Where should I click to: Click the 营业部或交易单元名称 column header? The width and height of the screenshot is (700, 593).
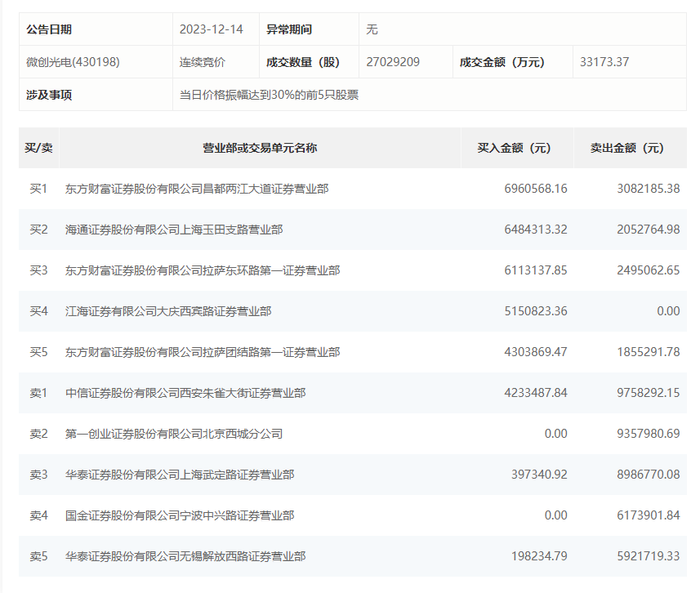point(260,148)
